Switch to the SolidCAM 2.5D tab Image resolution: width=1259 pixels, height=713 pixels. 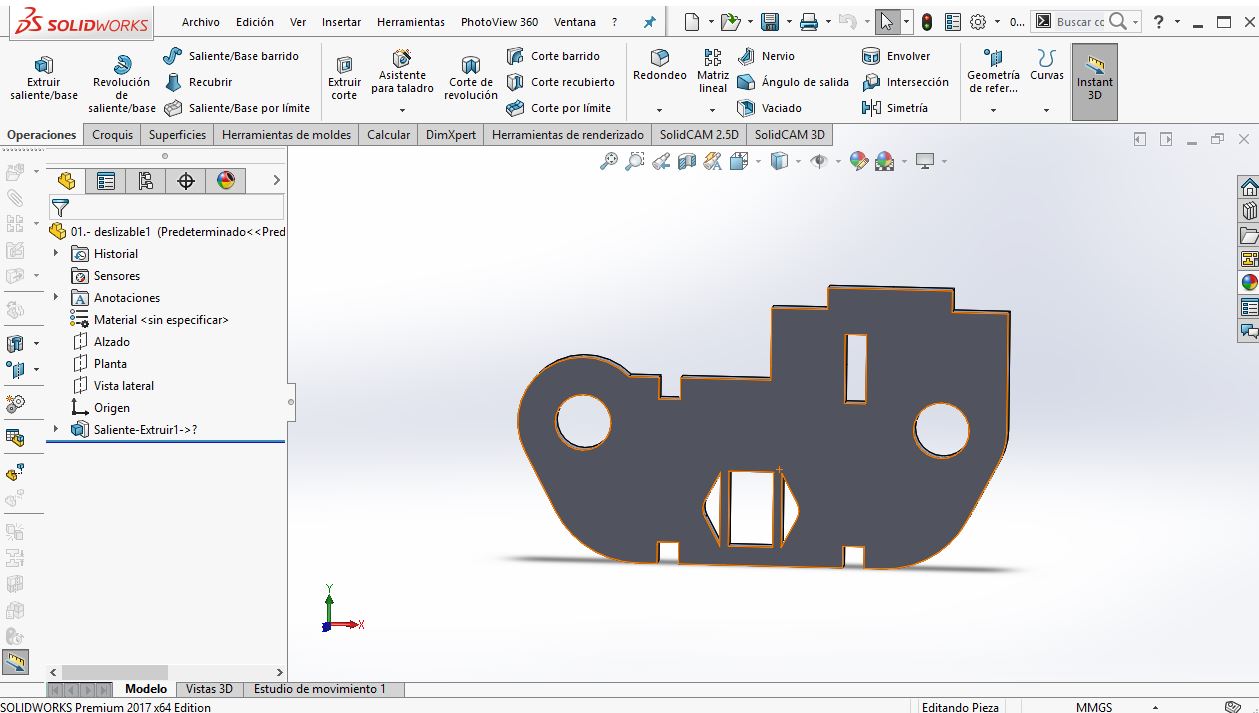(x=699, y=135)
